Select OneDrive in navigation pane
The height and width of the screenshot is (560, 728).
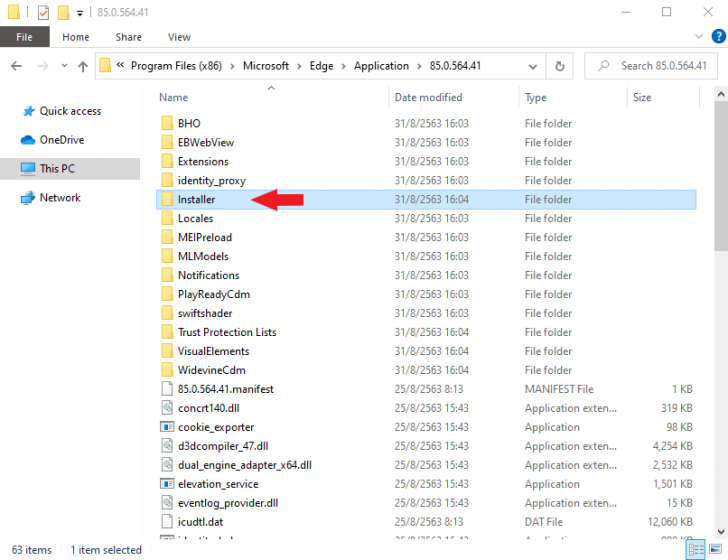[62, 140]
